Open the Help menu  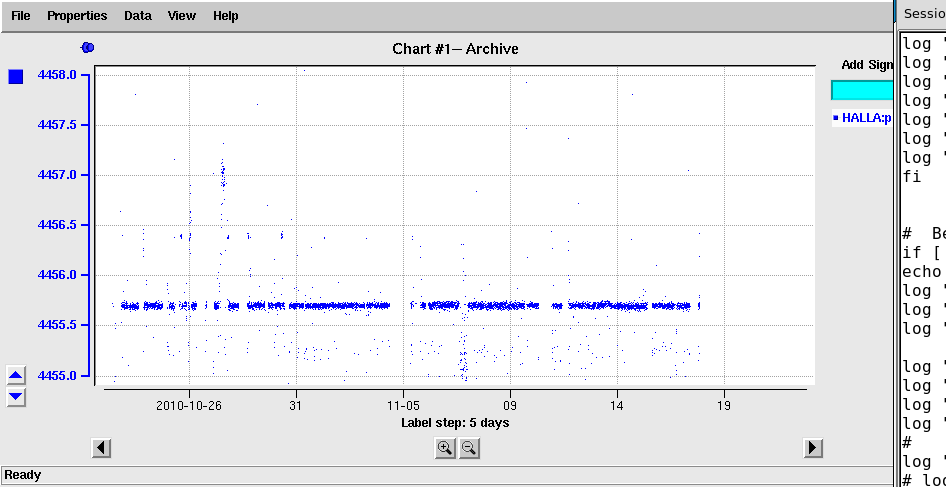click(x=226, y=16)
